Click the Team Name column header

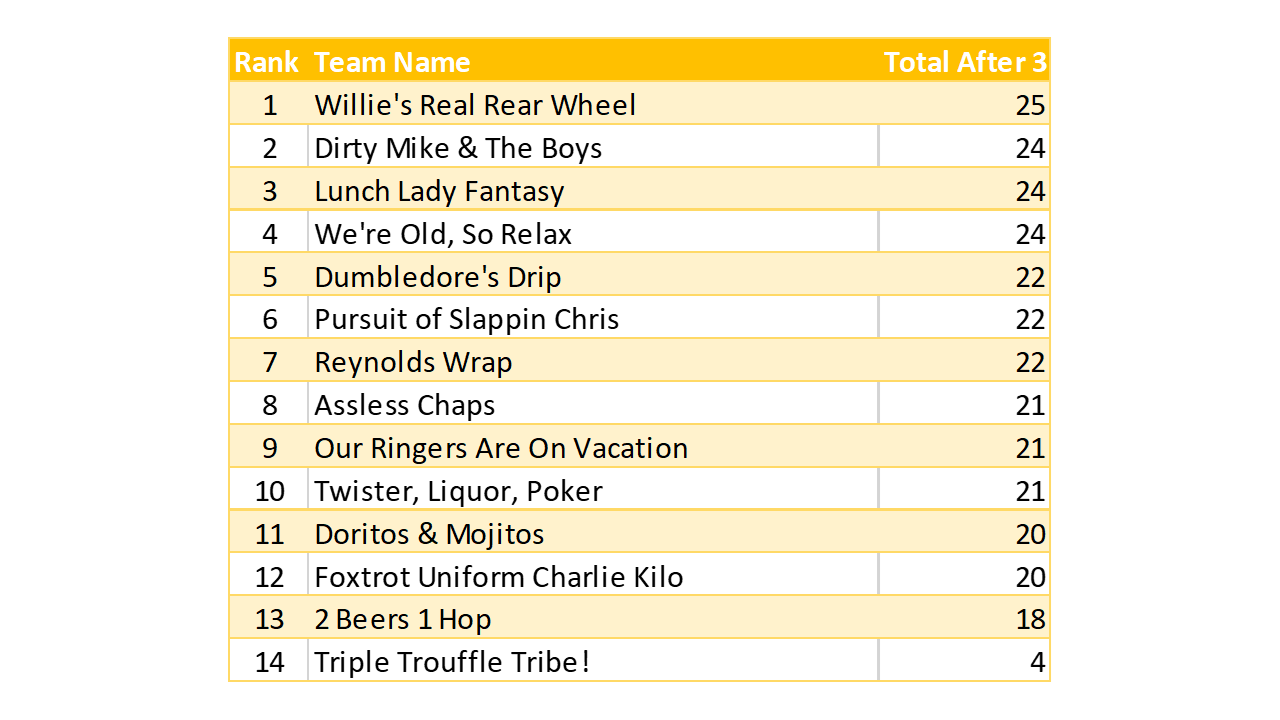point(392,62)
